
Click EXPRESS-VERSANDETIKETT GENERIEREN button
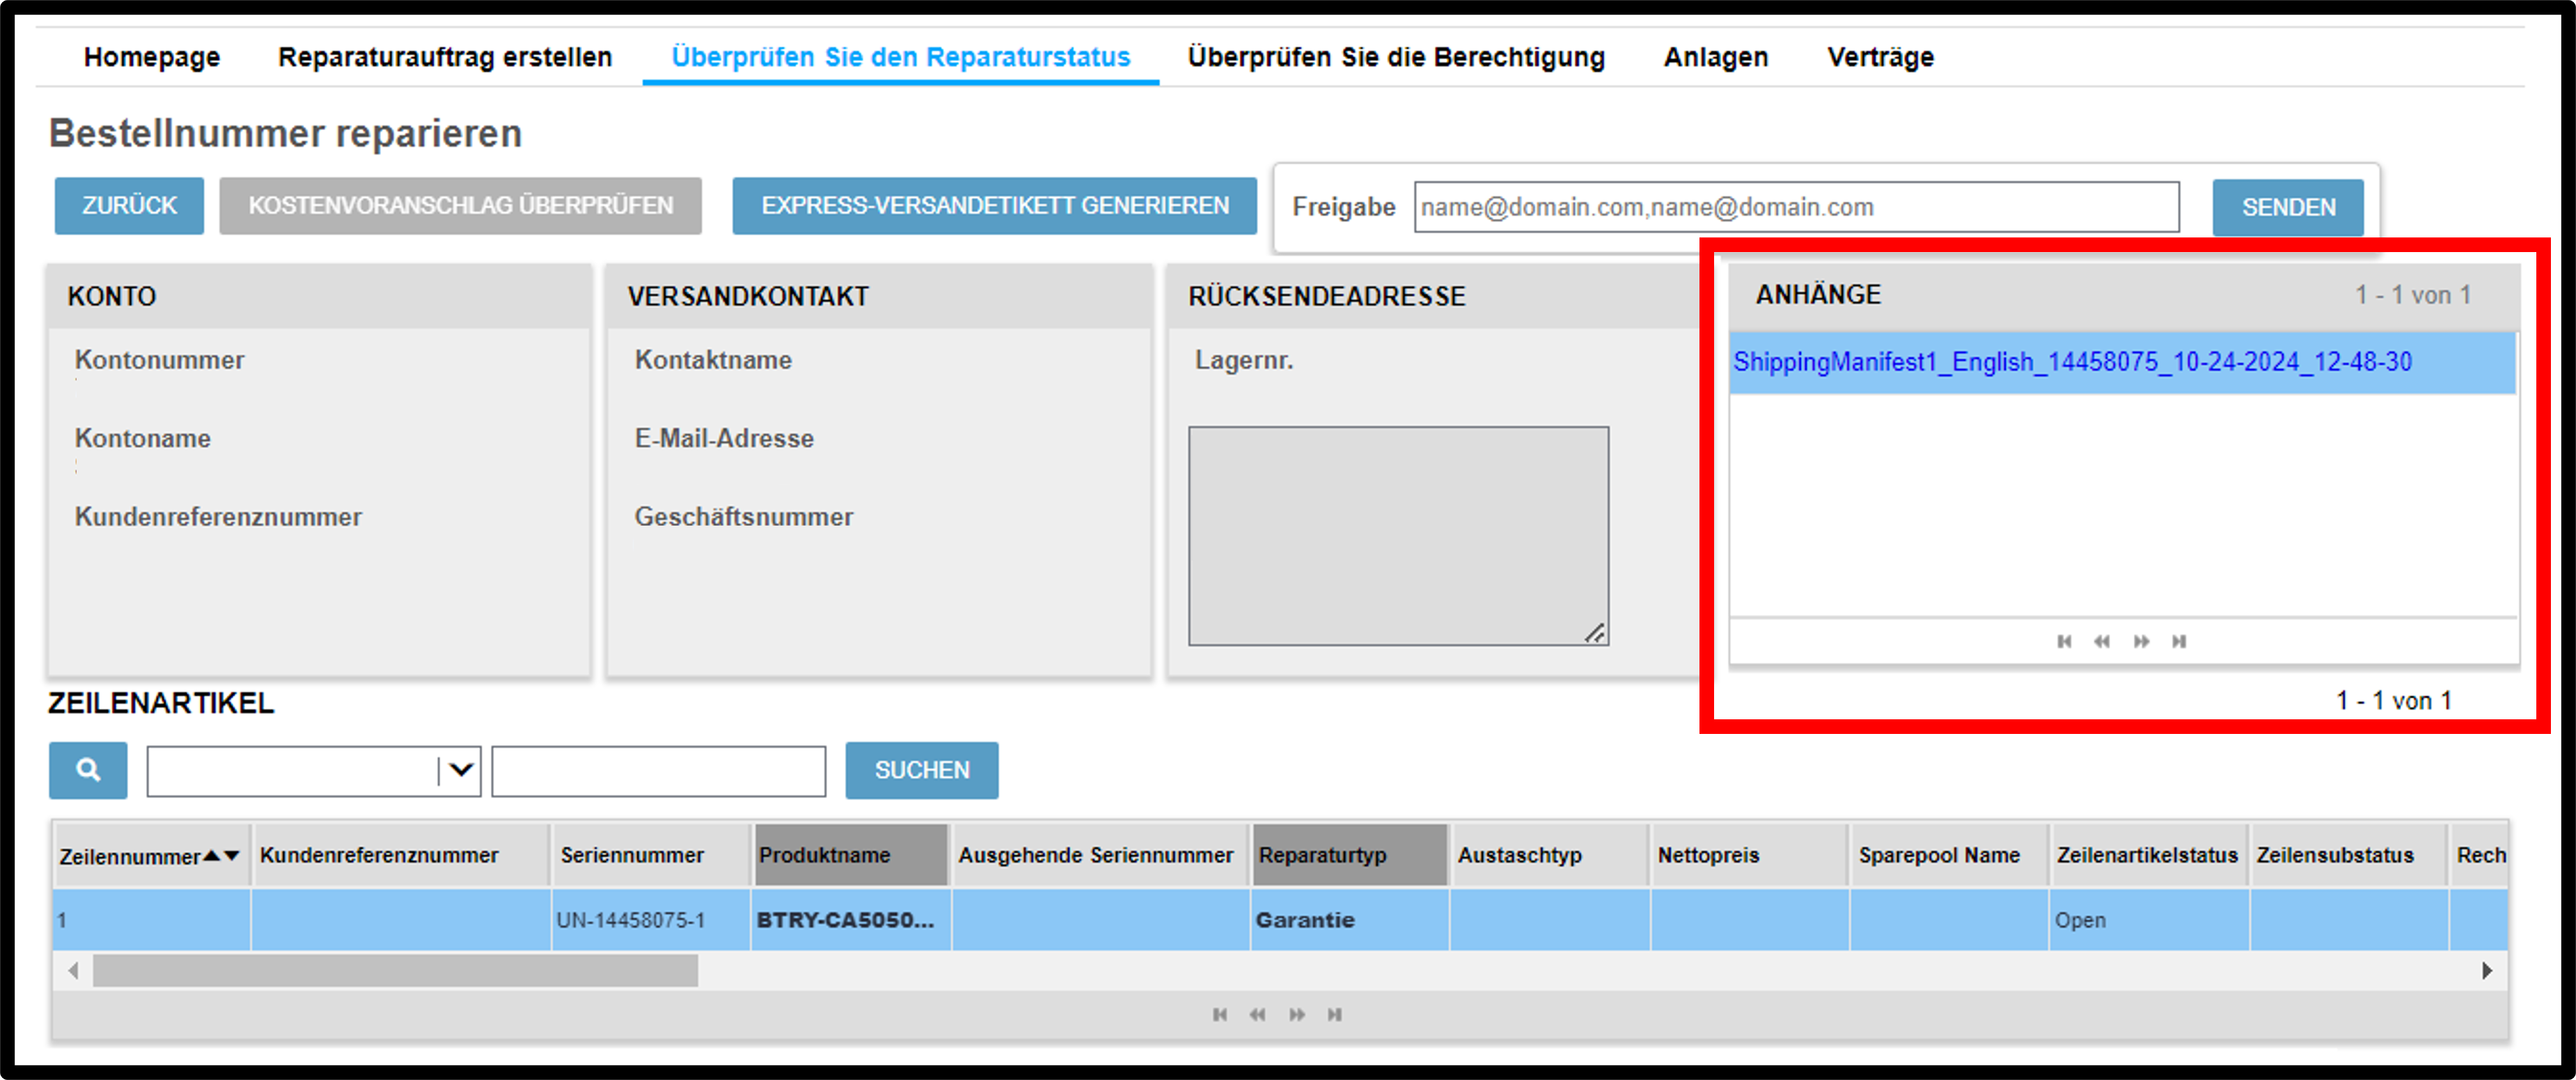point(995,206)
